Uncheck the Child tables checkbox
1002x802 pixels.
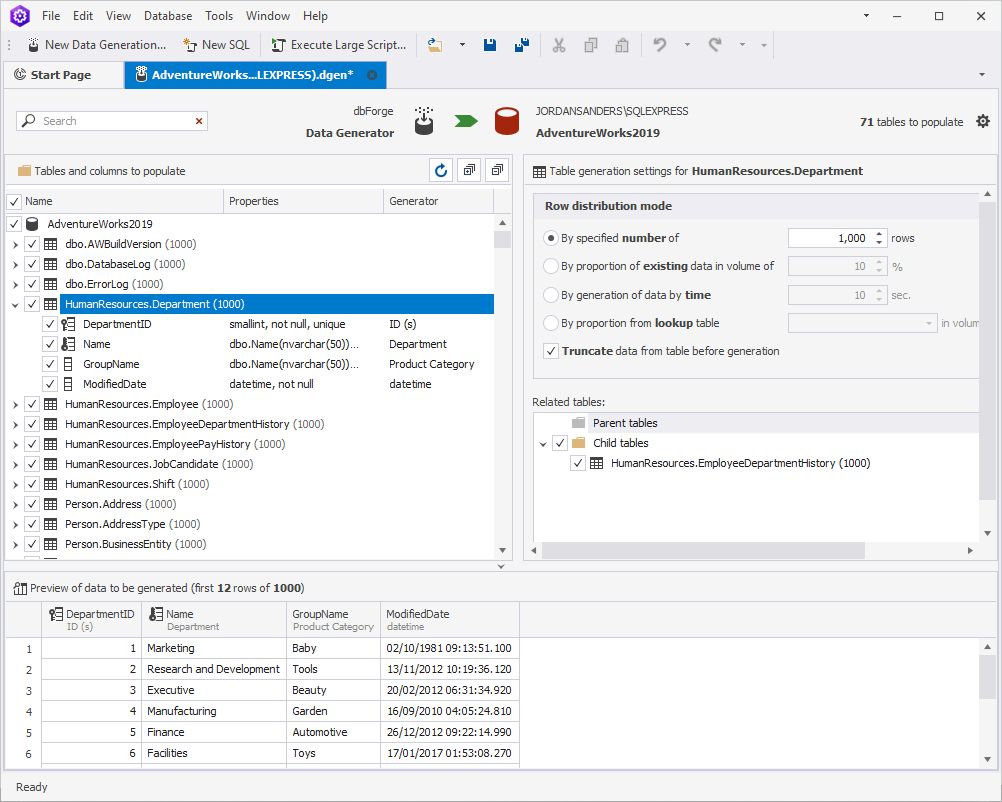[x=560, y=443]
